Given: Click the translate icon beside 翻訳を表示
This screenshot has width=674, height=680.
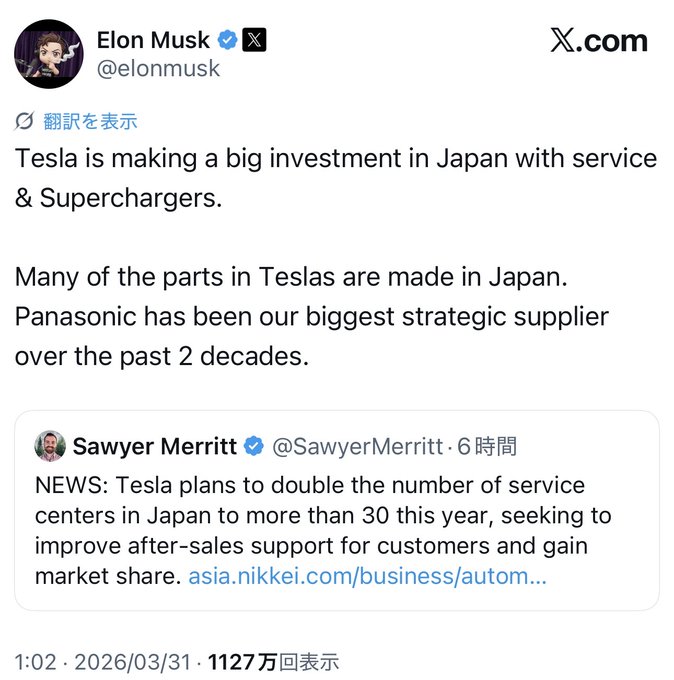Looking at the screenshot, I should (x=25, y=122).
